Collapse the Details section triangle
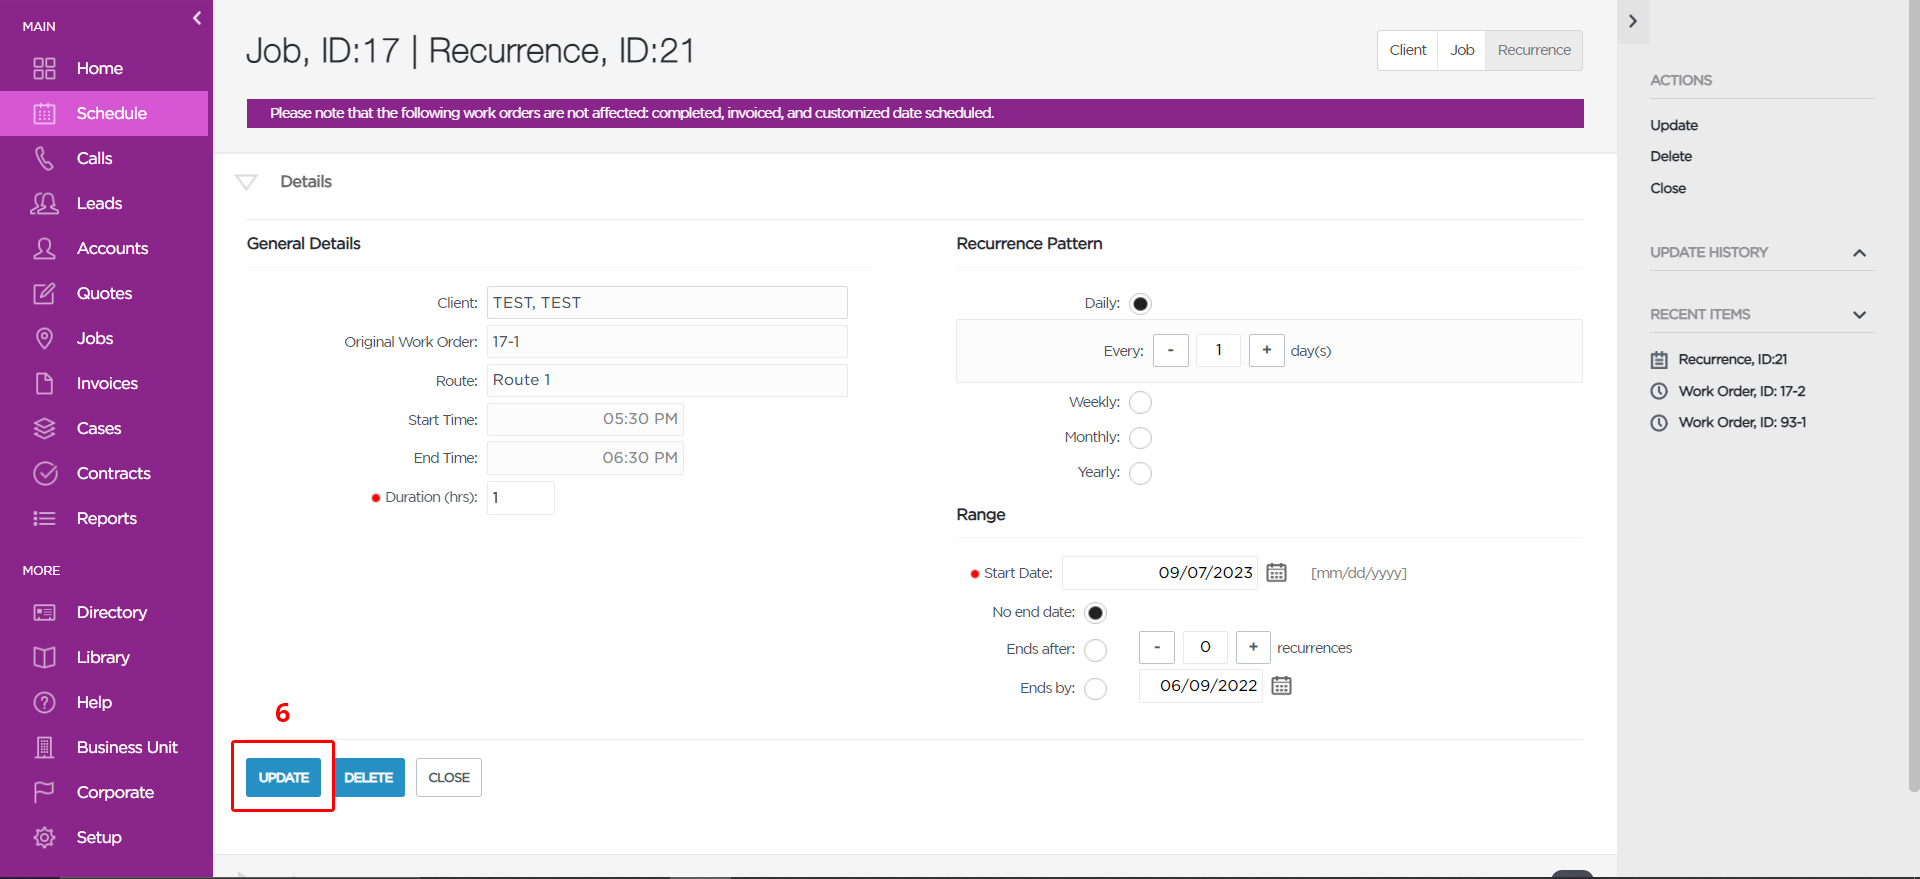 pyautogui.click(x=246, y=181)
